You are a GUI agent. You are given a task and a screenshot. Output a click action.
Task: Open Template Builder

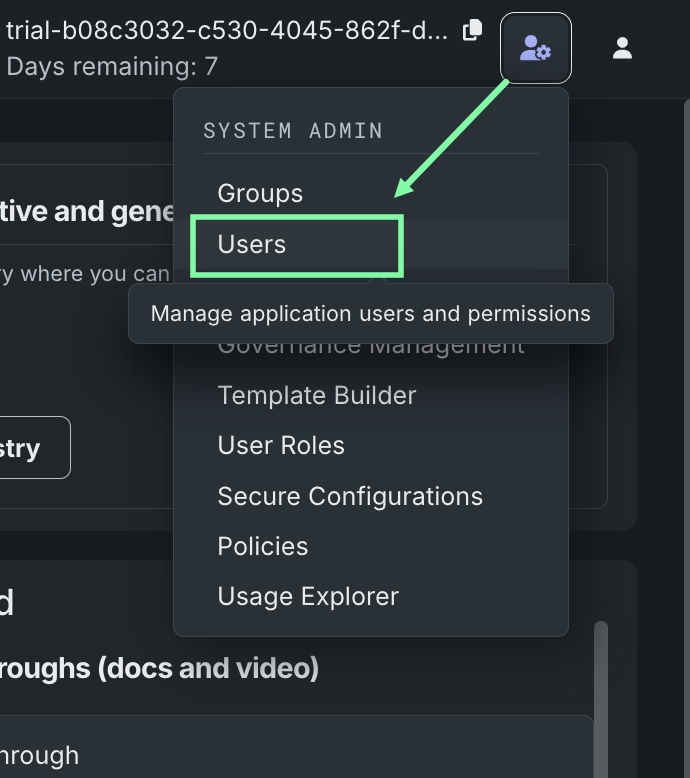[316, 395]
